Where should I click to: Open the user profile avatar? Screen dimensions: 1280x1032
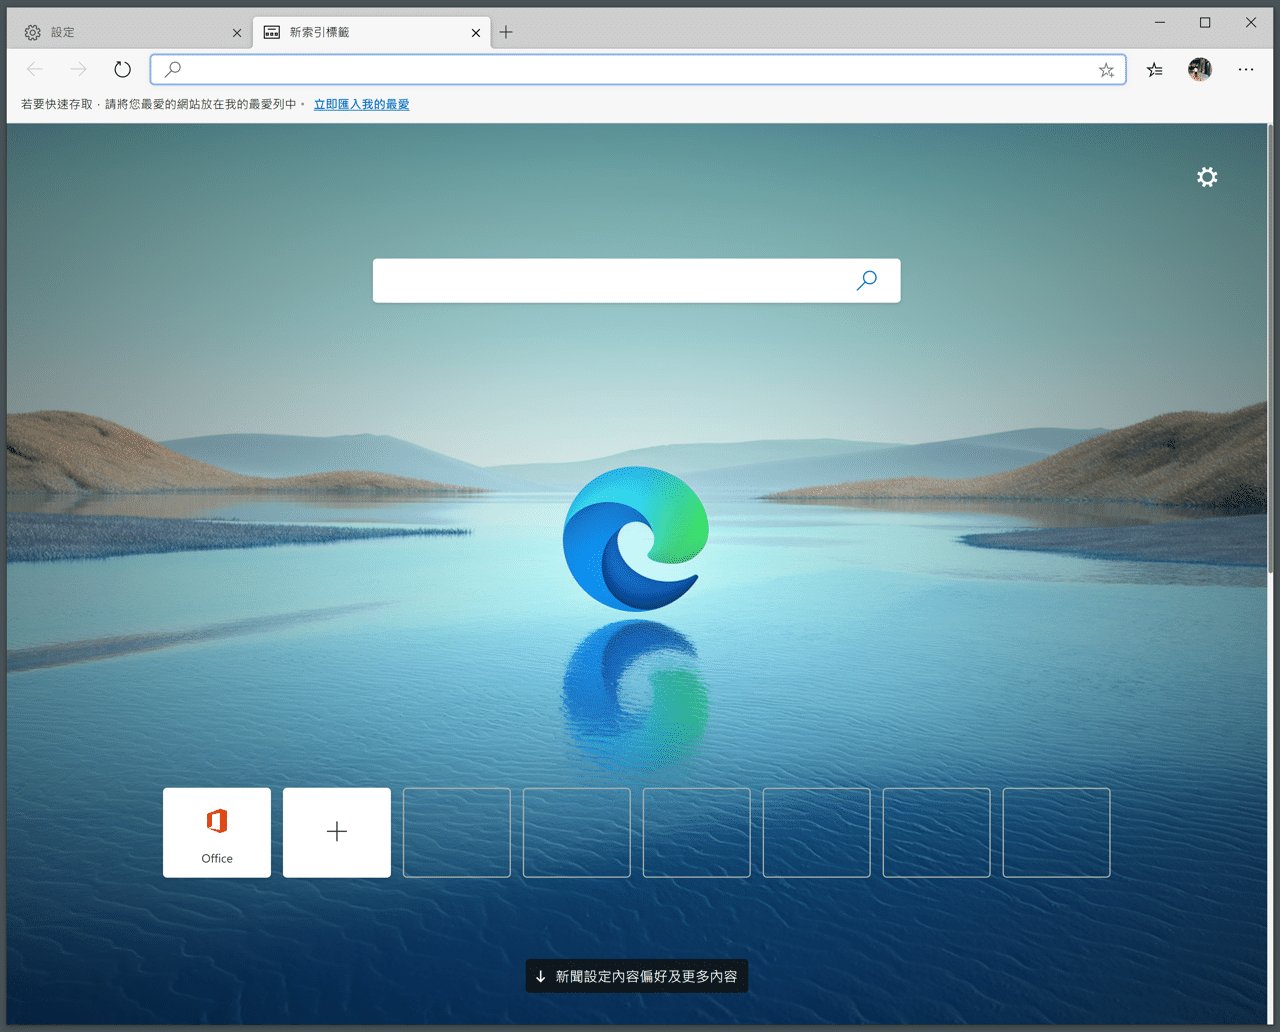pos(1200,69)
